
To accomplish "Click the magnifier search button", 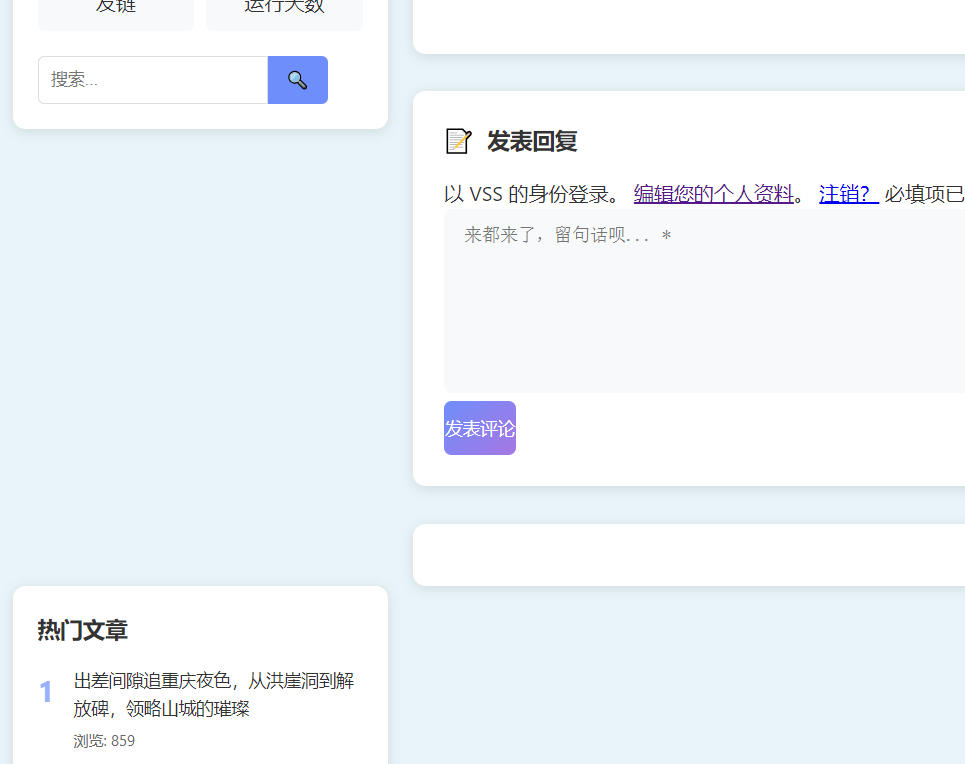I will (x=297, y=80).
